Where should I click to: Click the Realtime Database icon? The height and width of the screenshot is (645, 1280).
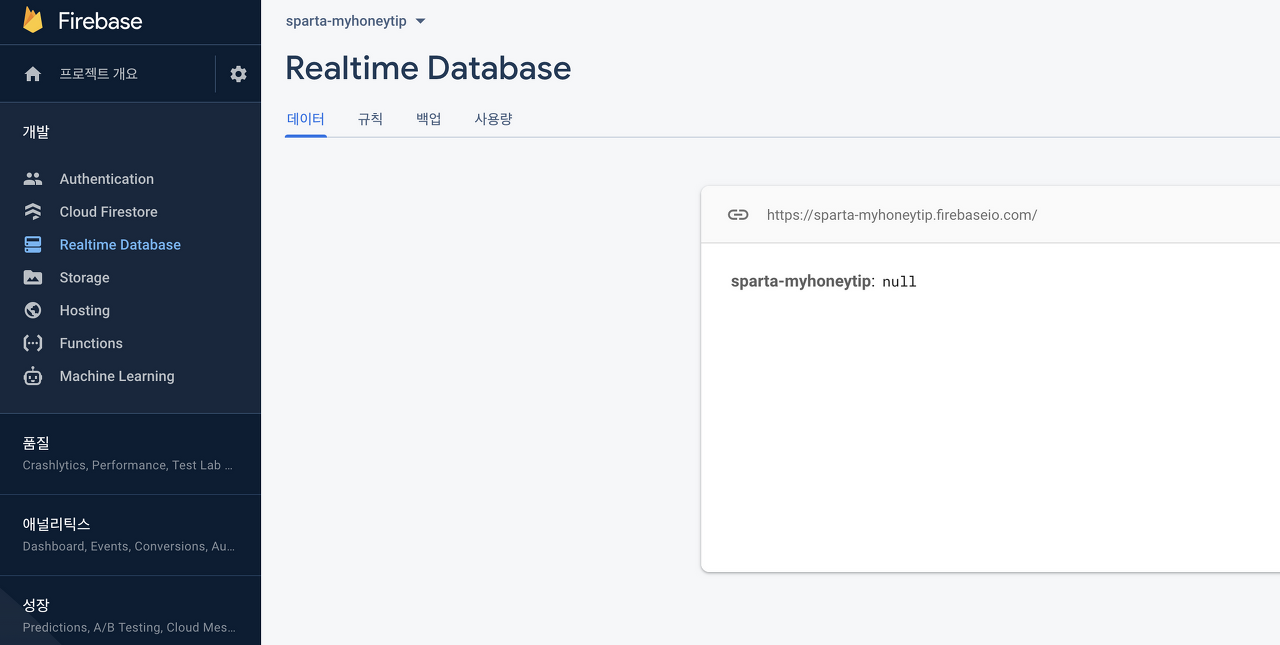[x=33, y=245]
